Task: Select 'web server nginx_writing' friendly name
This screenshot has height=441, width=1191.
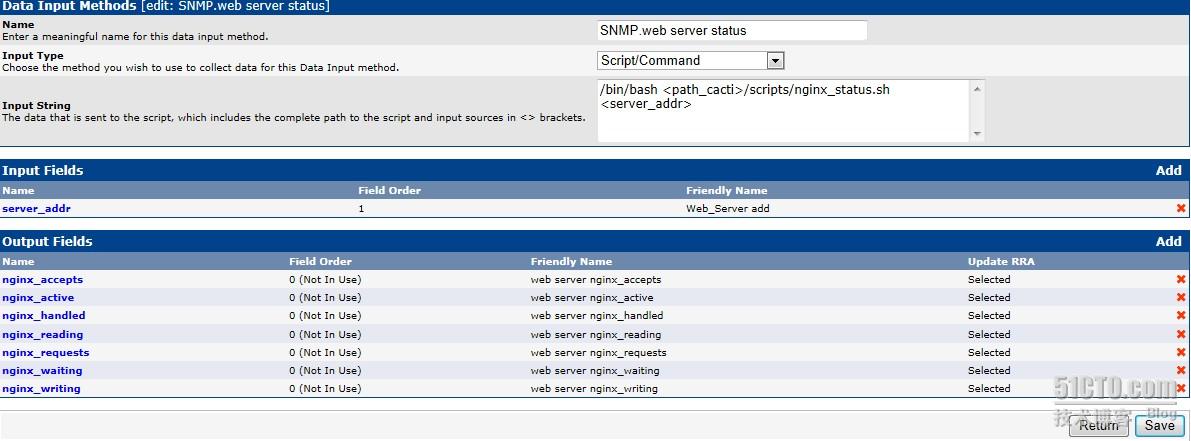Action: [x=594, y=389]
